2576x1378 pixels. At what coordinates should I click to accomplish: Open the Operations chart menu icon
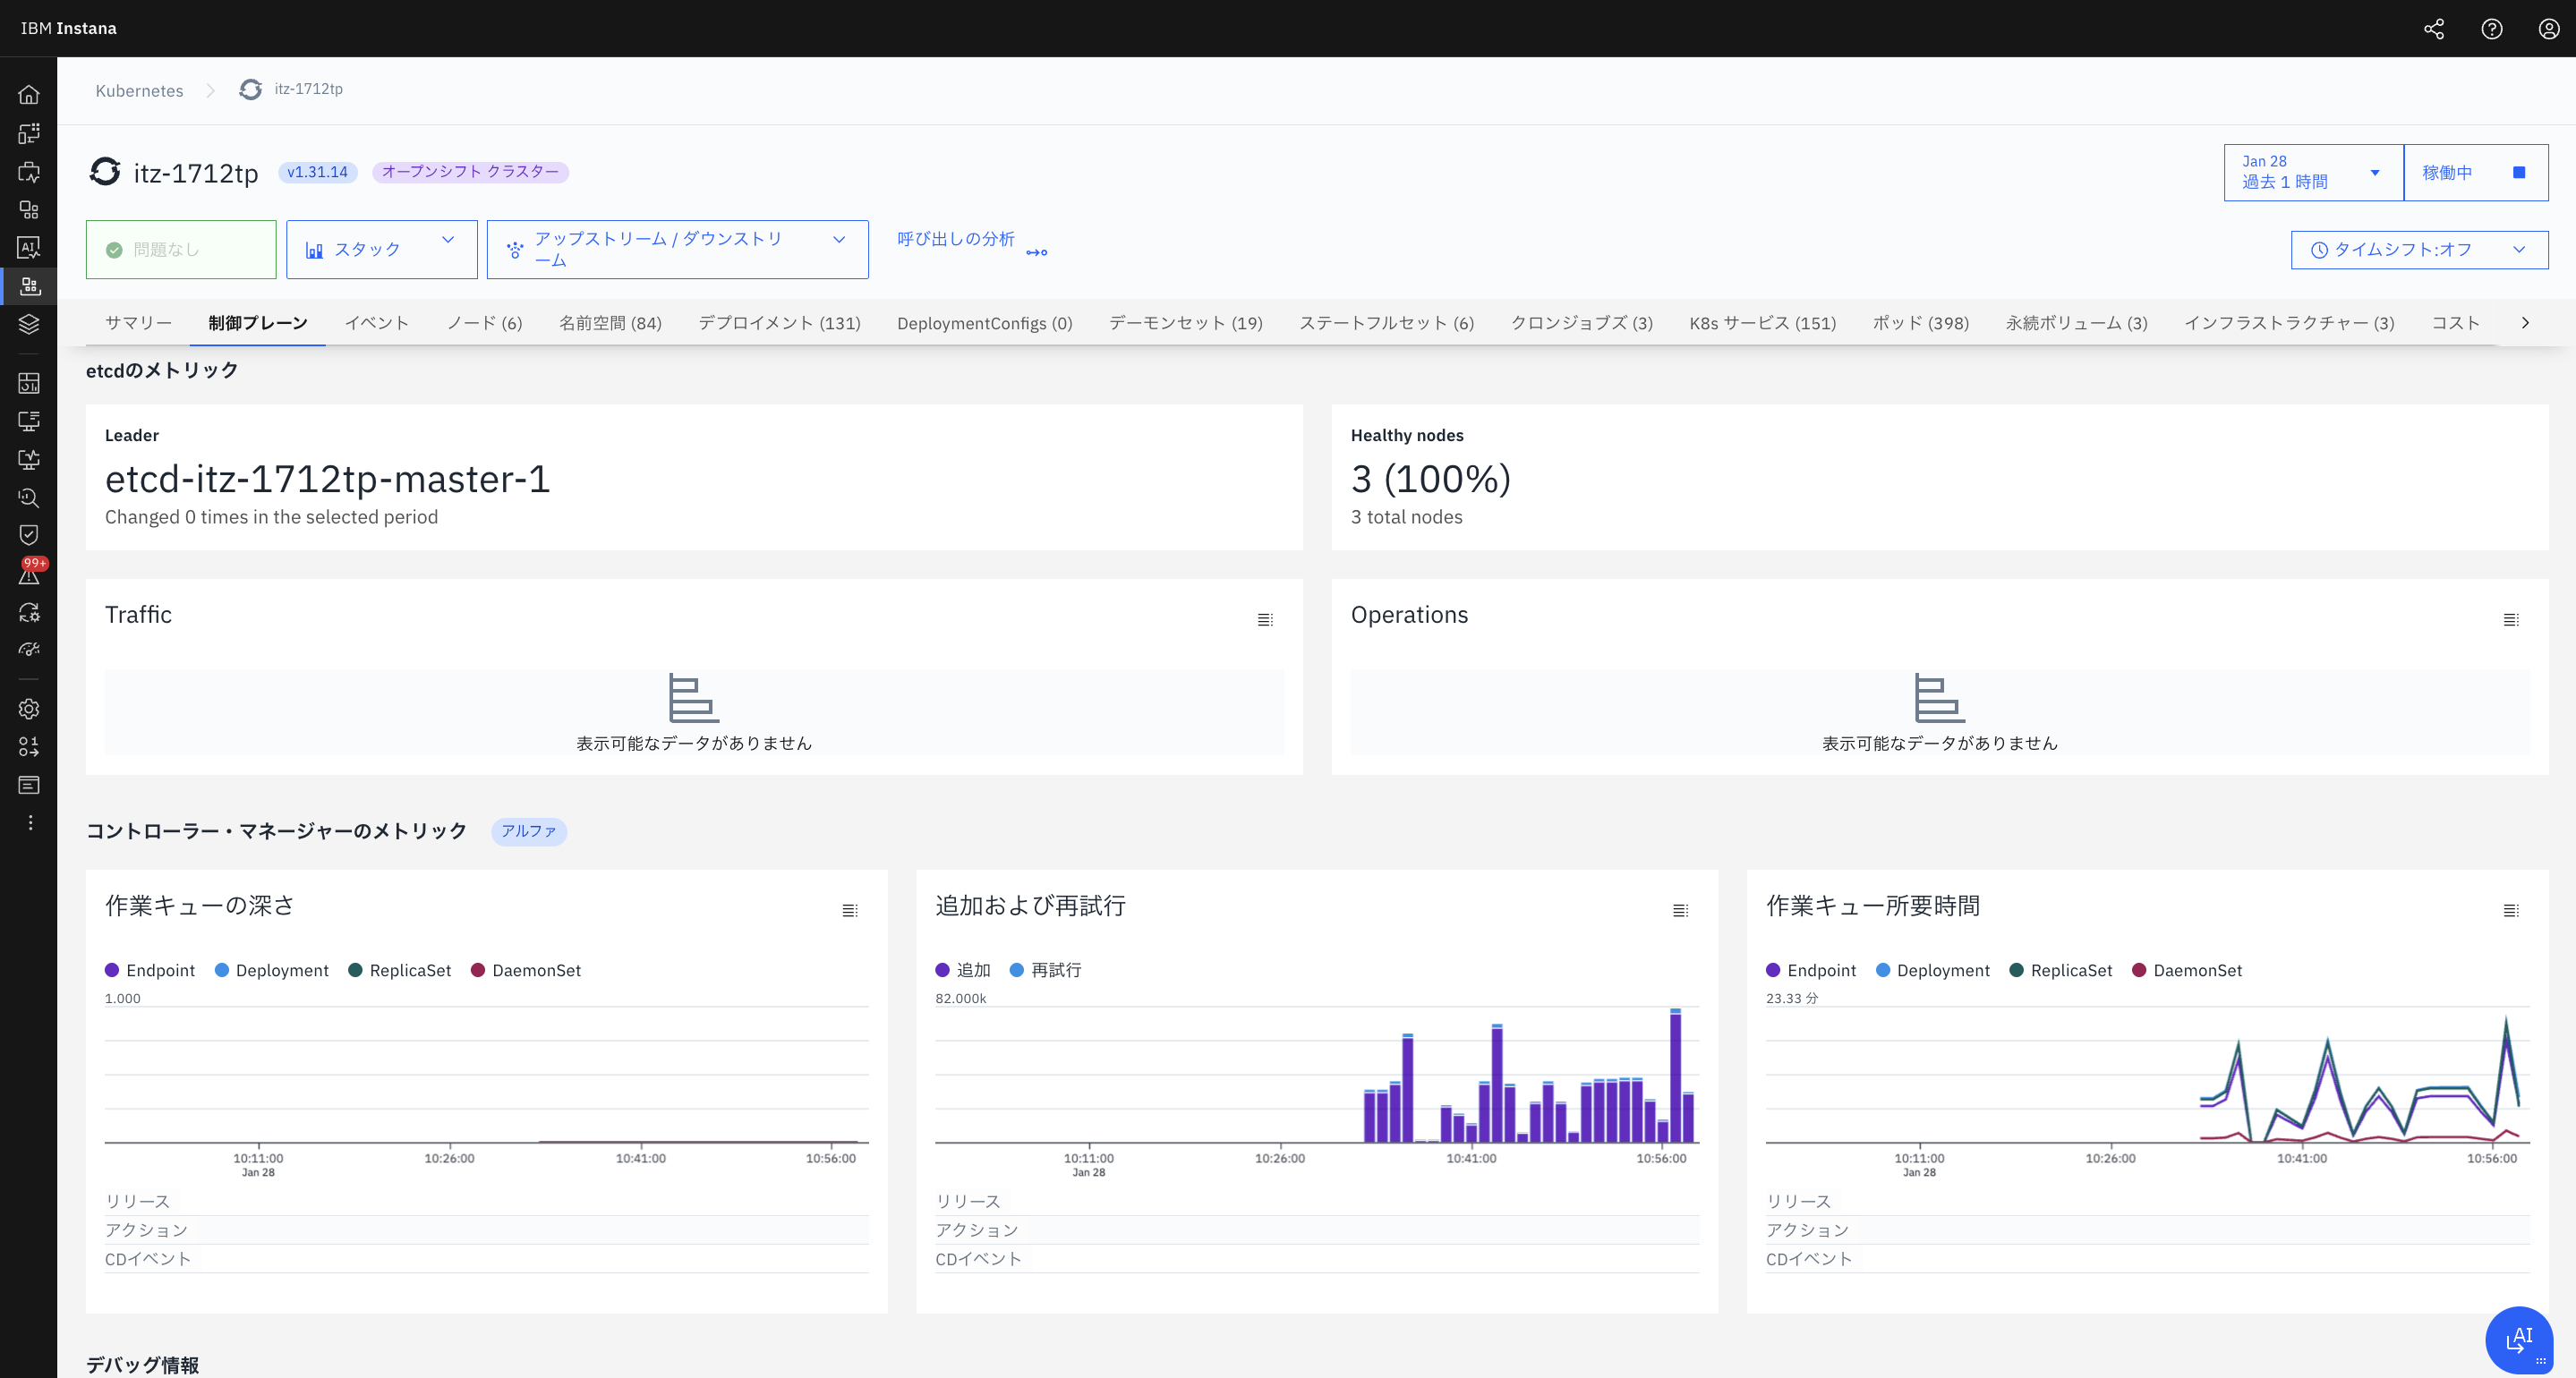(2510, 620)
